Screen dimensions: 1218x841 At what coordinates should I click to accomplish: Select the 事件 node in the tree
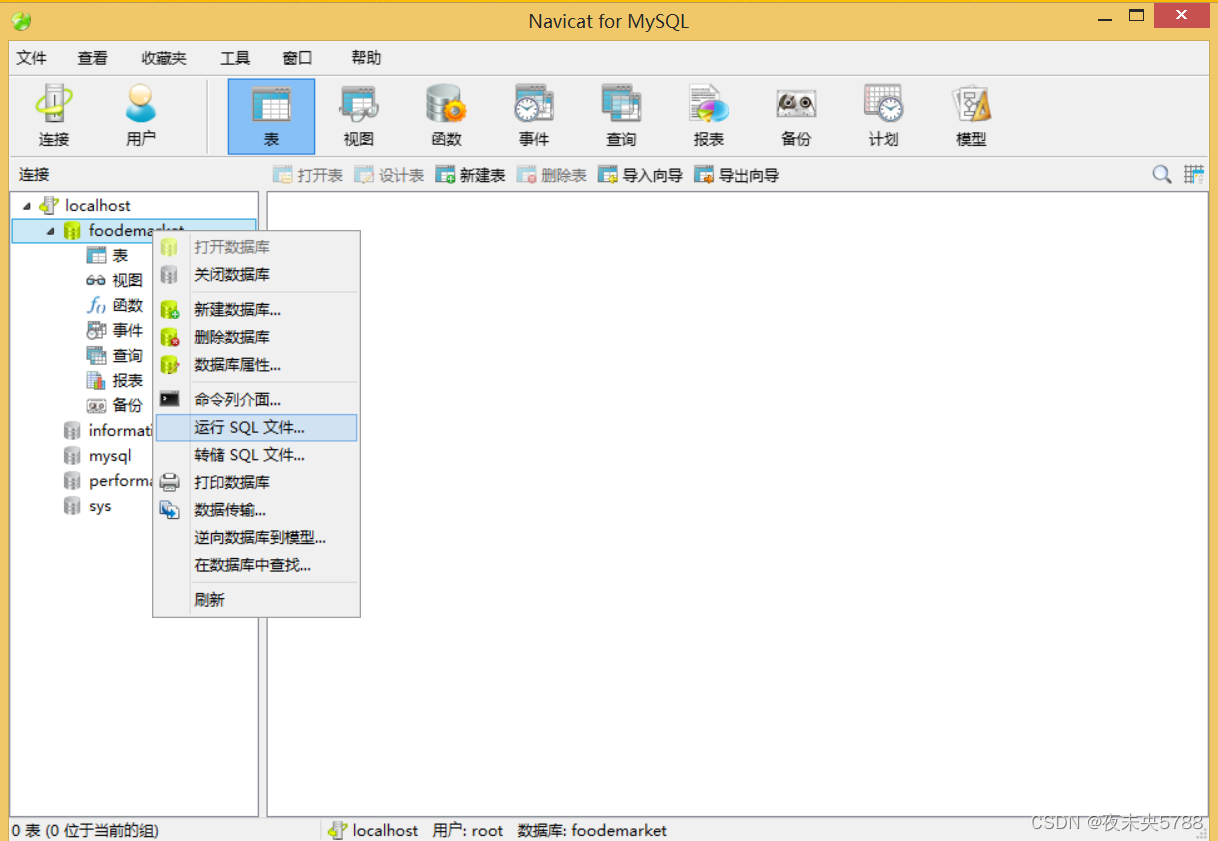point(127,330)
